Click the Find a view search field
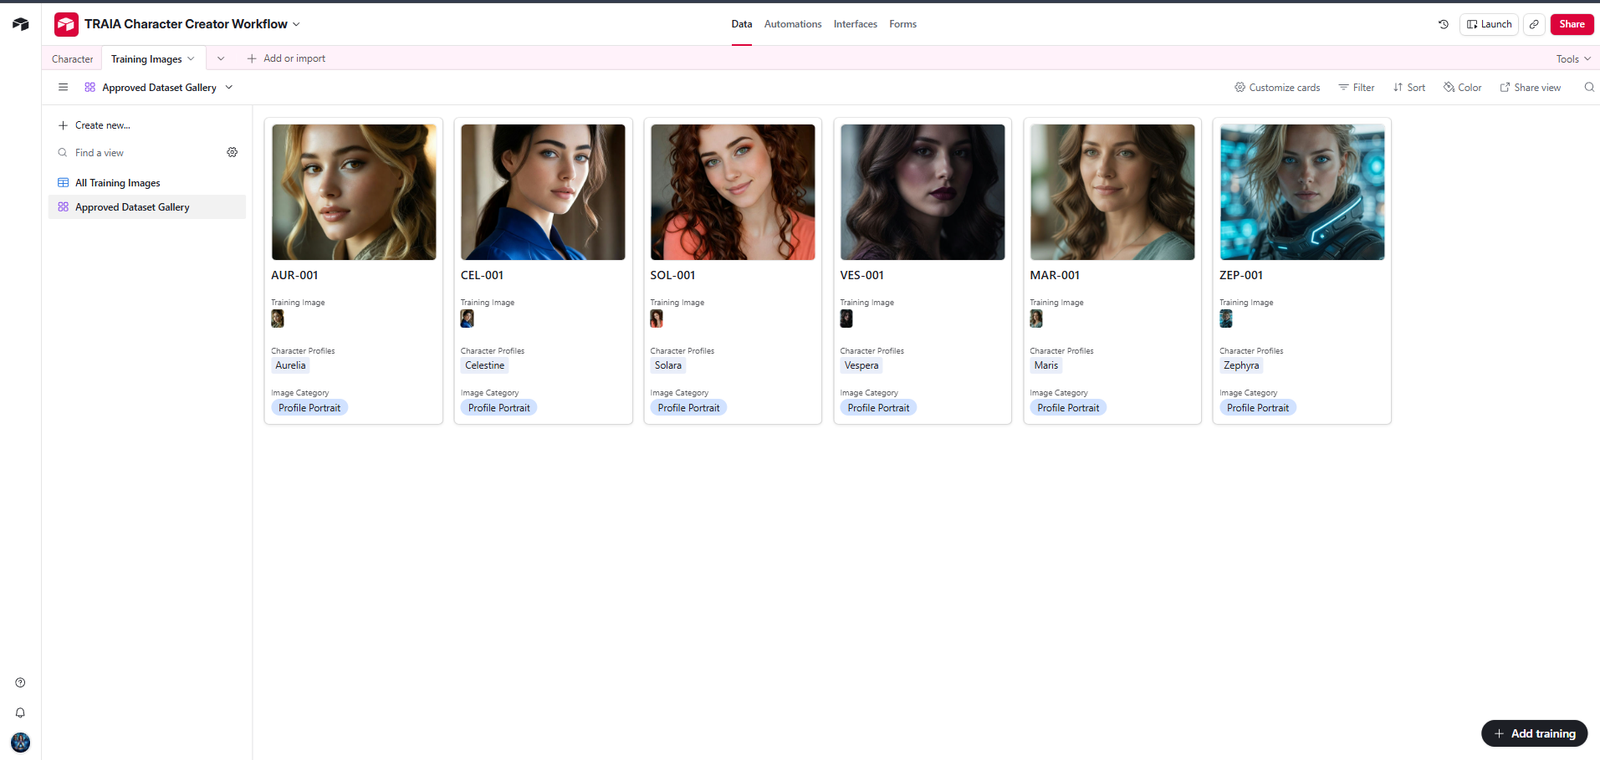This screenshot has width=1600, height=760. click(x=140, y=153)
